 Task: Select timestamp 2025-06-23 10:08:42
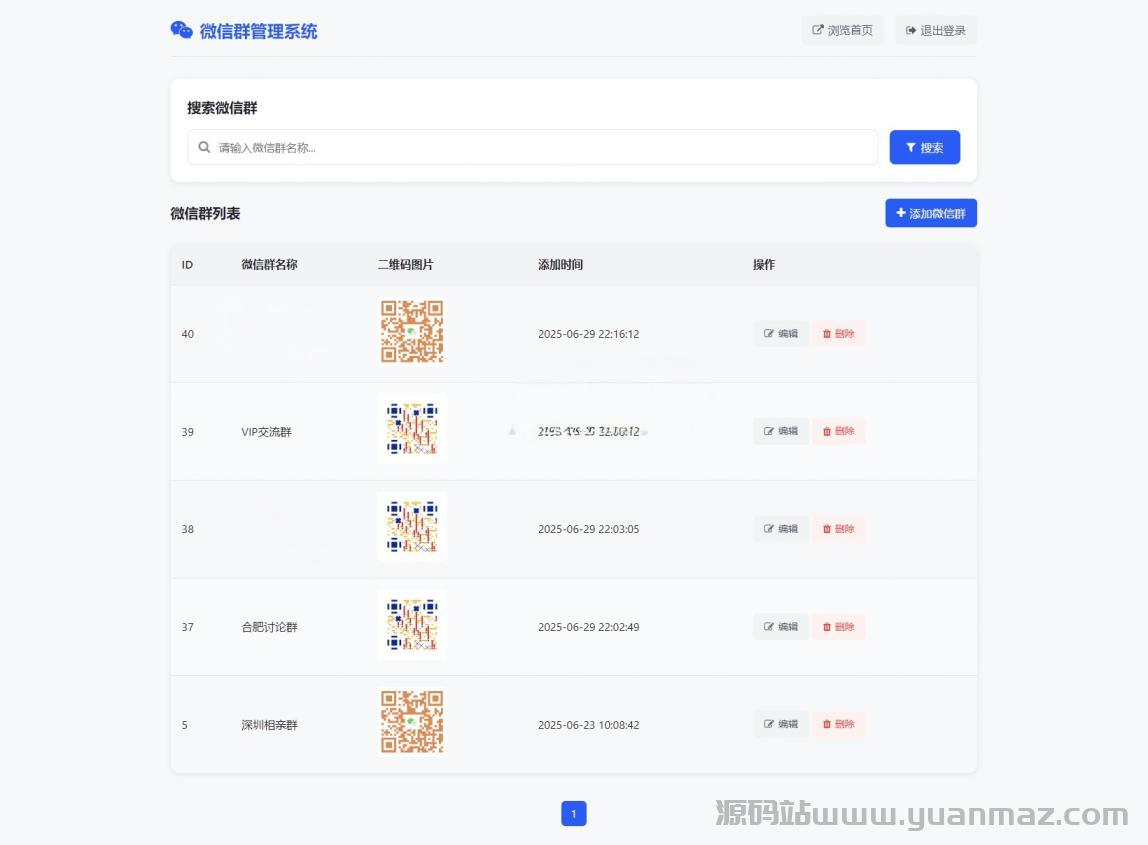click(x=589, y=725)
